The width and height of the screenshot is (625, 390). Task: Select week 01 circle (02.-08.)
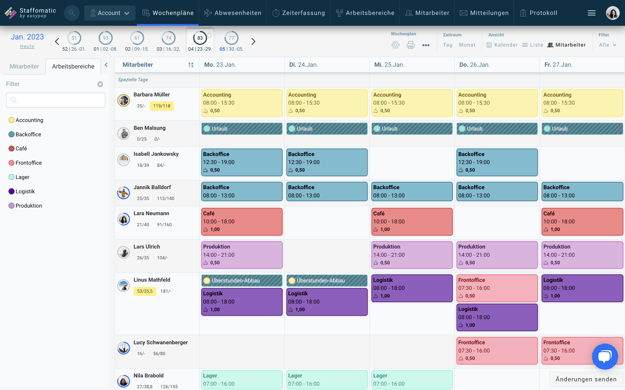coord(105,38)
